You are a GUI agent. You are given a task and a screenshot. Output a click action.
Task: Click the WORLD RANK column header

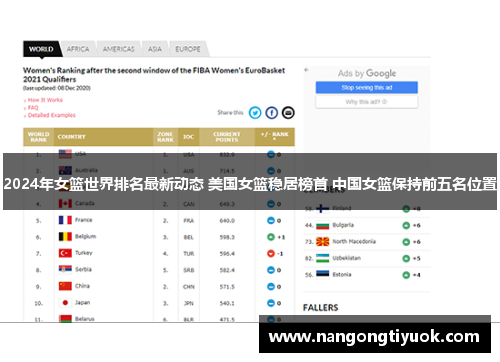click(x=39, y=137)
